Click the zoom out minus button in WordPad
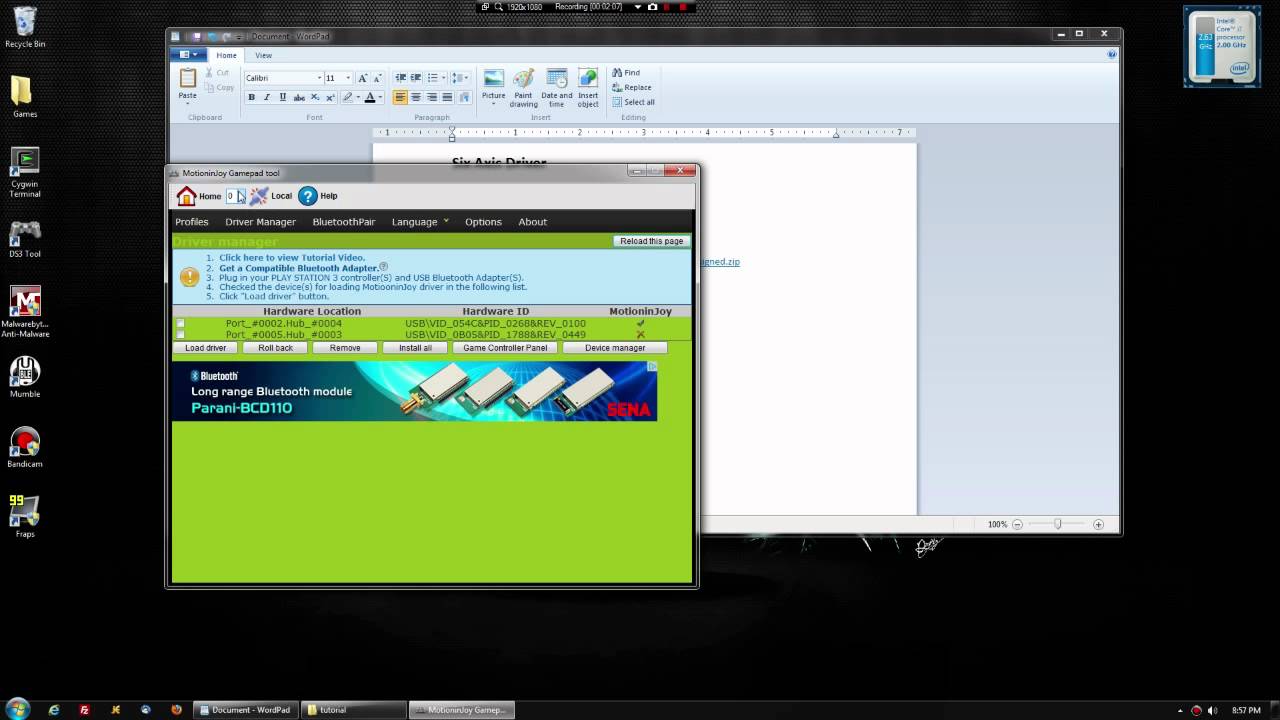This screenshot has height=720, width=1280. click(x=1017, y=524)
